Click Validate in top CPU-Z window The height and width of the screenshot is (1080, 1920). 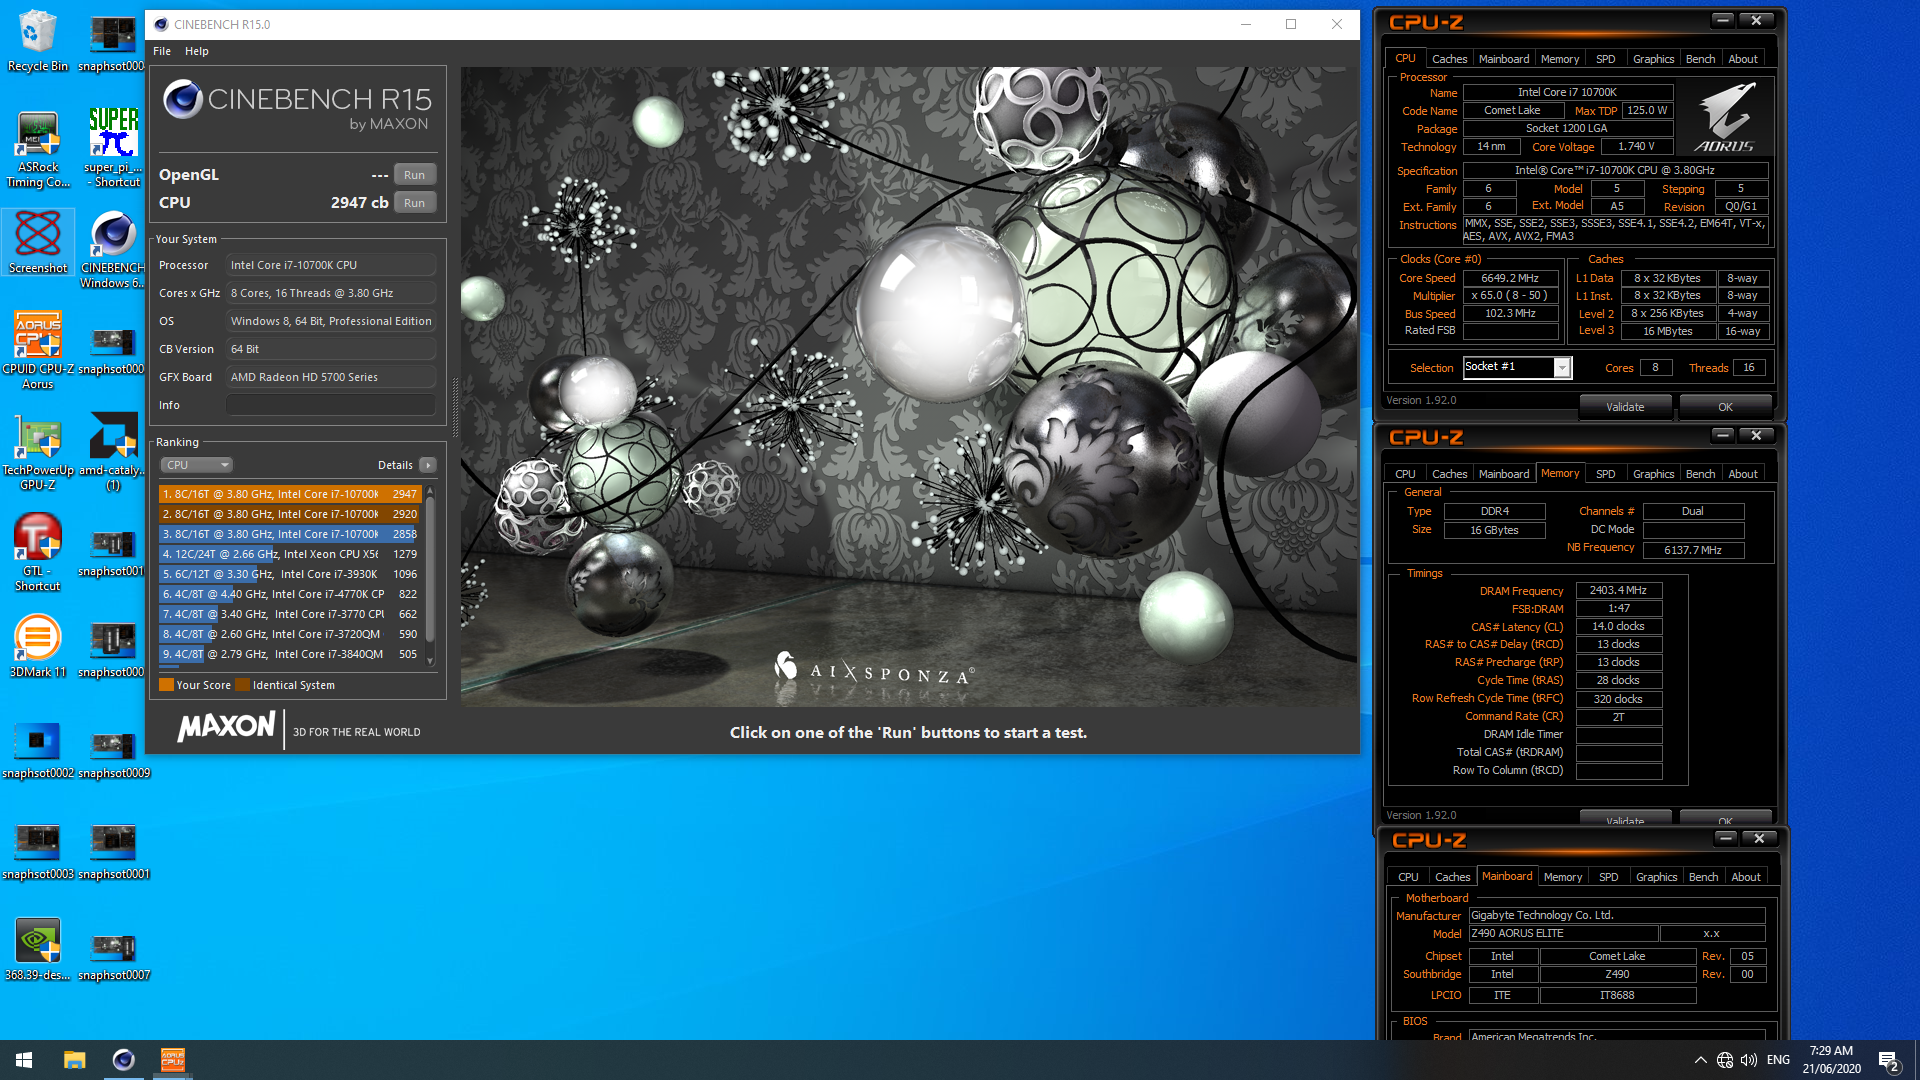(1625, 407)
